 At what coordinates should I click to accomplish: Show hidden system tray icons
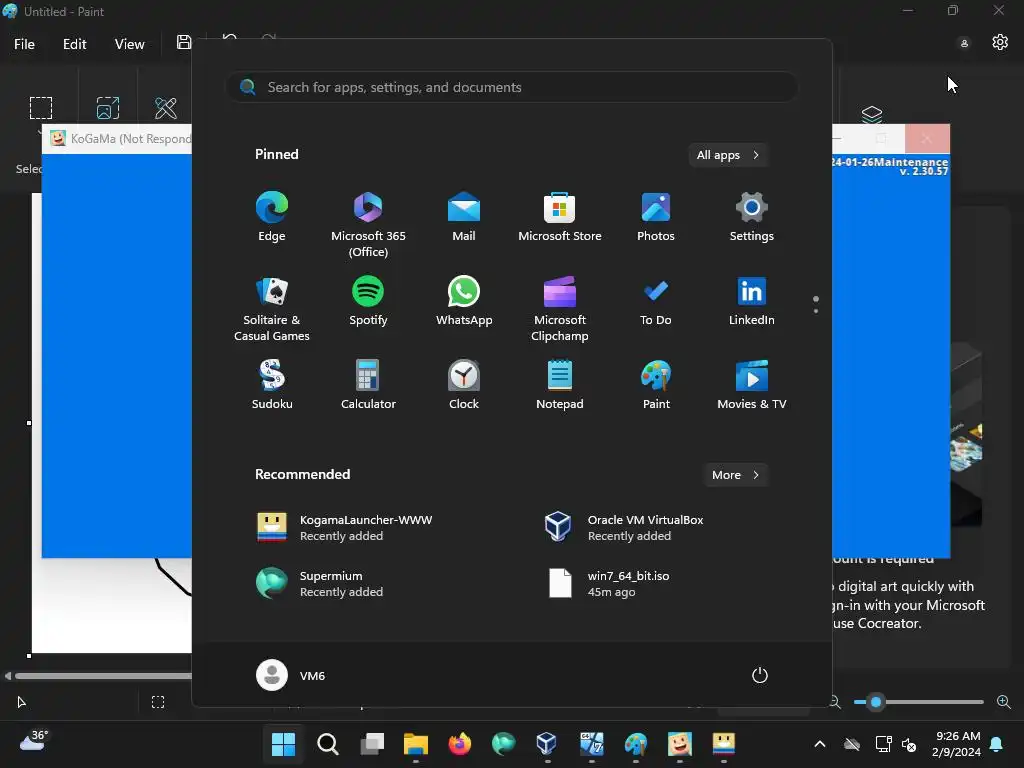pyautogui.click(x=820, y=744)
